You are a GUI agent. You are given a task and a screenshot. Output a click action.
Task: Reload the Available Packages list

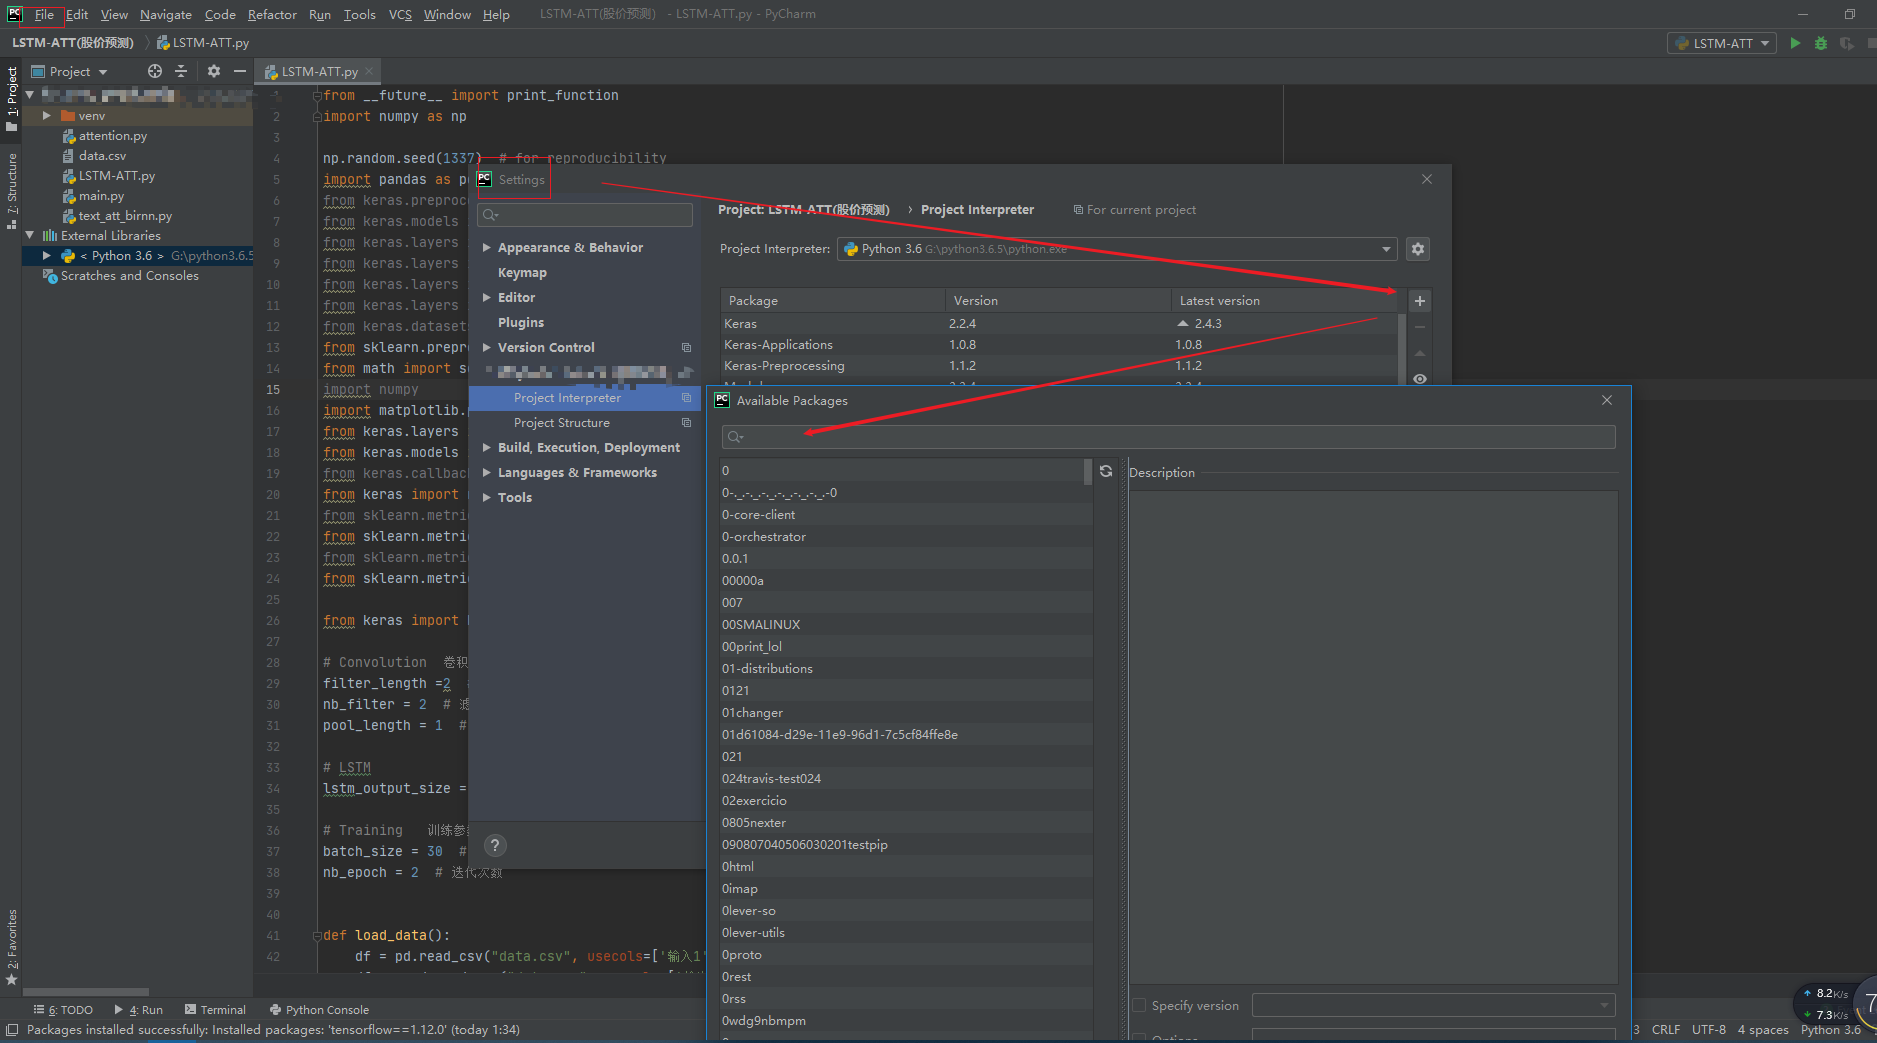pyautogui.click(x=1106, y=471)
